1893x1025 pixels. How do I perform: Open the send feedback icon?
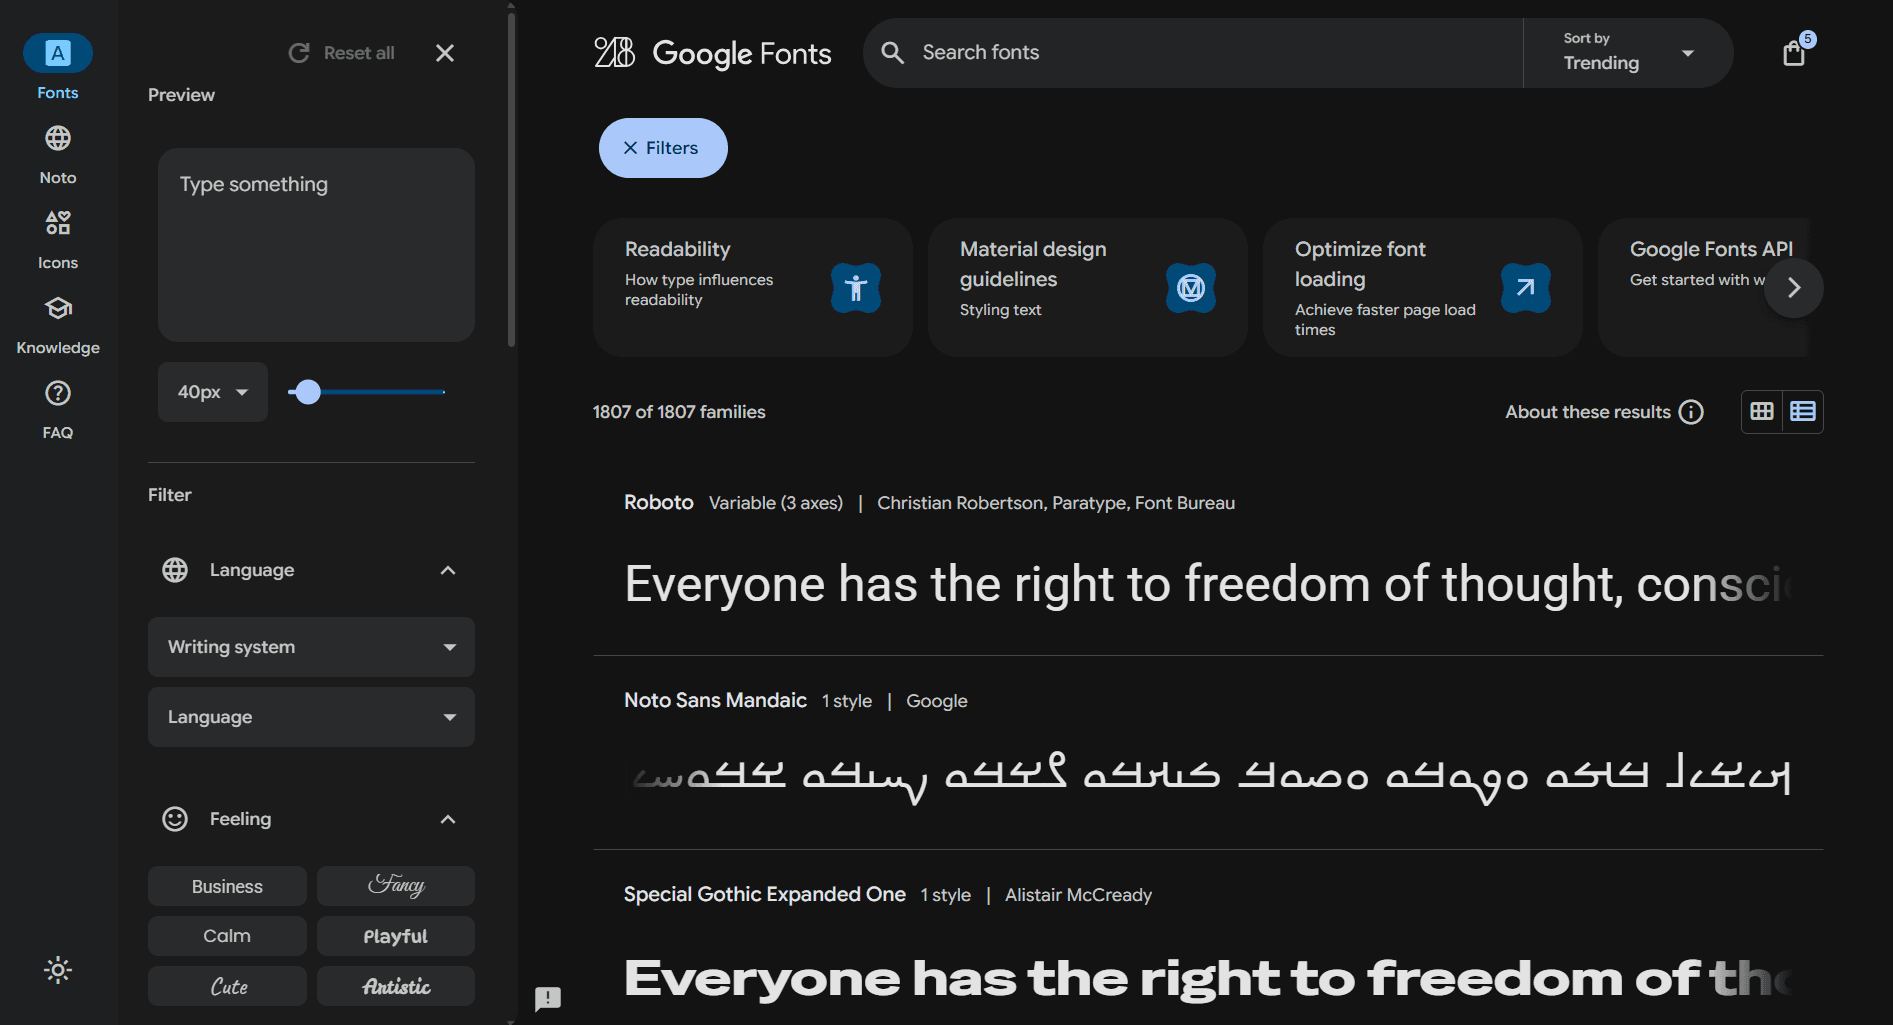[548, 998]
